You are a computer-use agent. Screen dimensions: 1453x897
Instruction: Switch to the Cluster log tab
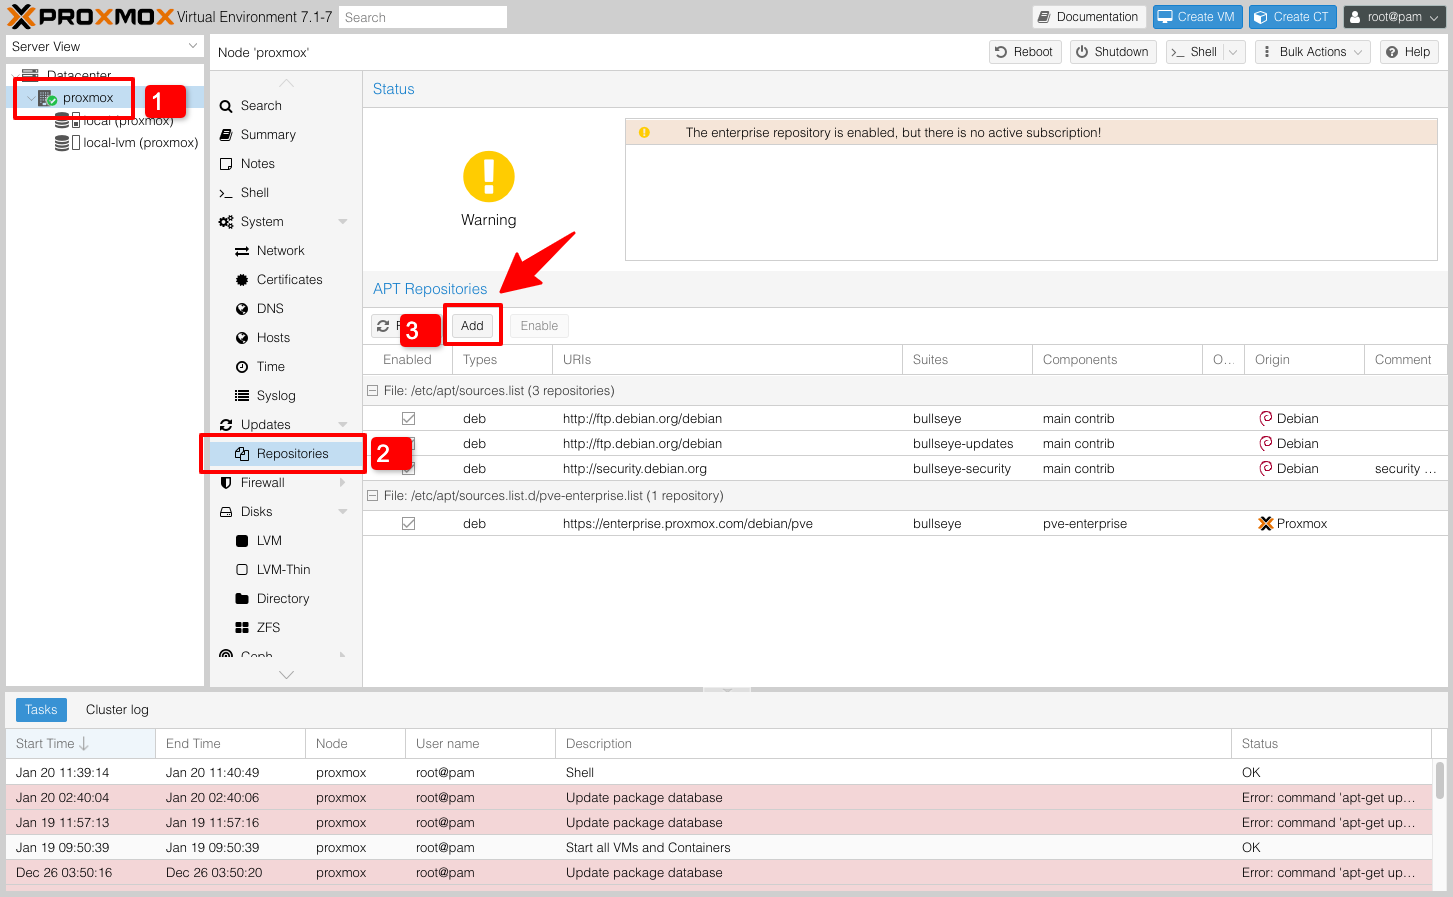[117, 710]
